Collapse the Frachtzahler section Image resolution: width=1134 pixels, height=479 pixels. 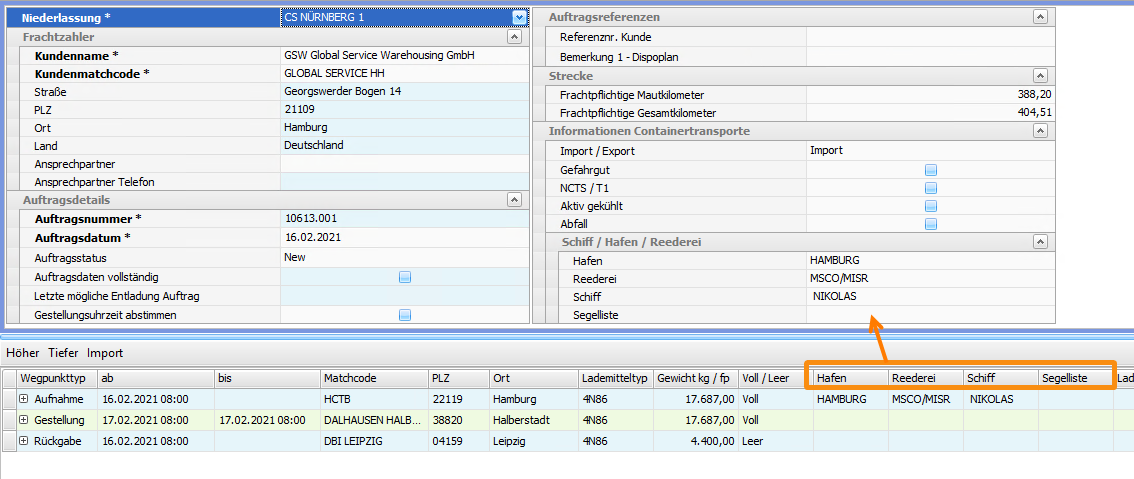point(514,37)
